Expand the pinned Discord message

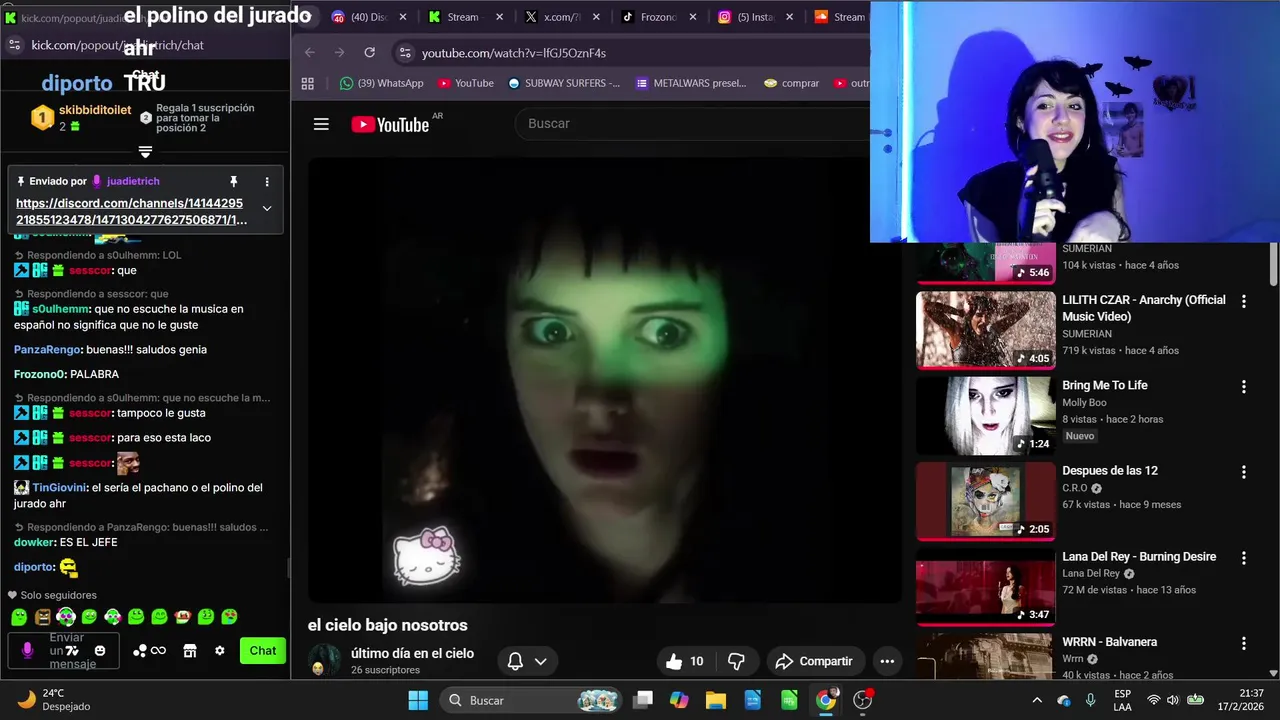267,208
